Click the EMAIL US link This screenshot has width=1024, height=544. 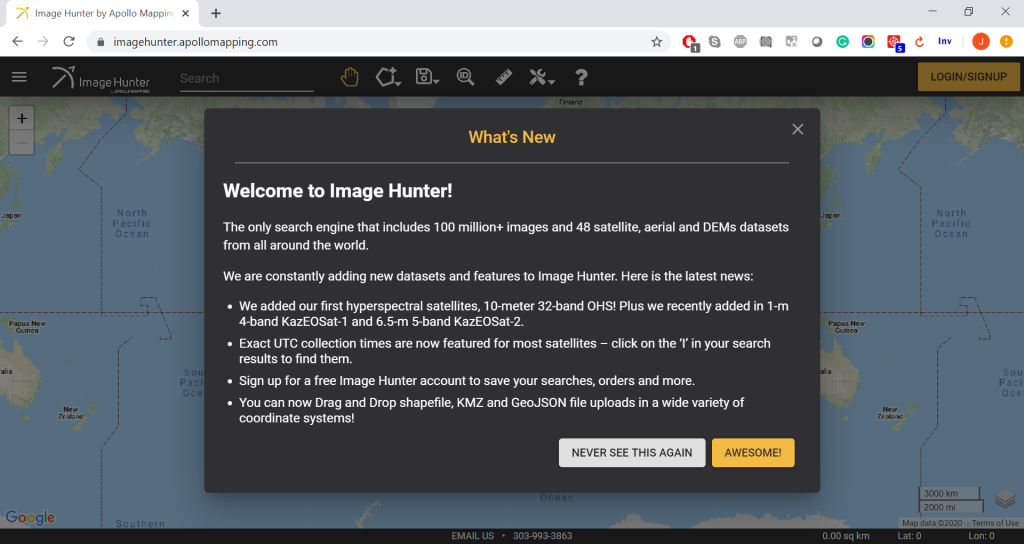click(x=473, y=536)
